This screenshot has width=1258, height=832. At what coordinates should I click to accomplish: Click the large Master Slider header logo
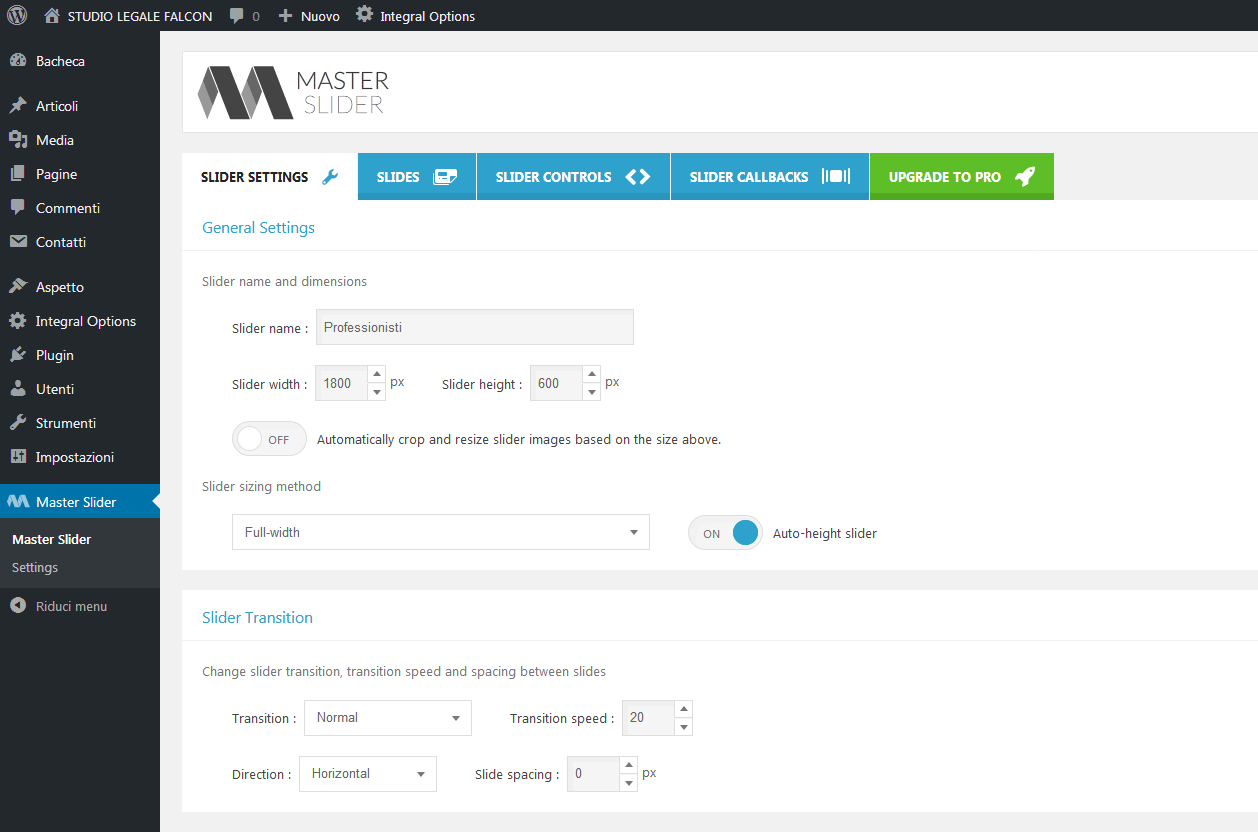(293, 92)
